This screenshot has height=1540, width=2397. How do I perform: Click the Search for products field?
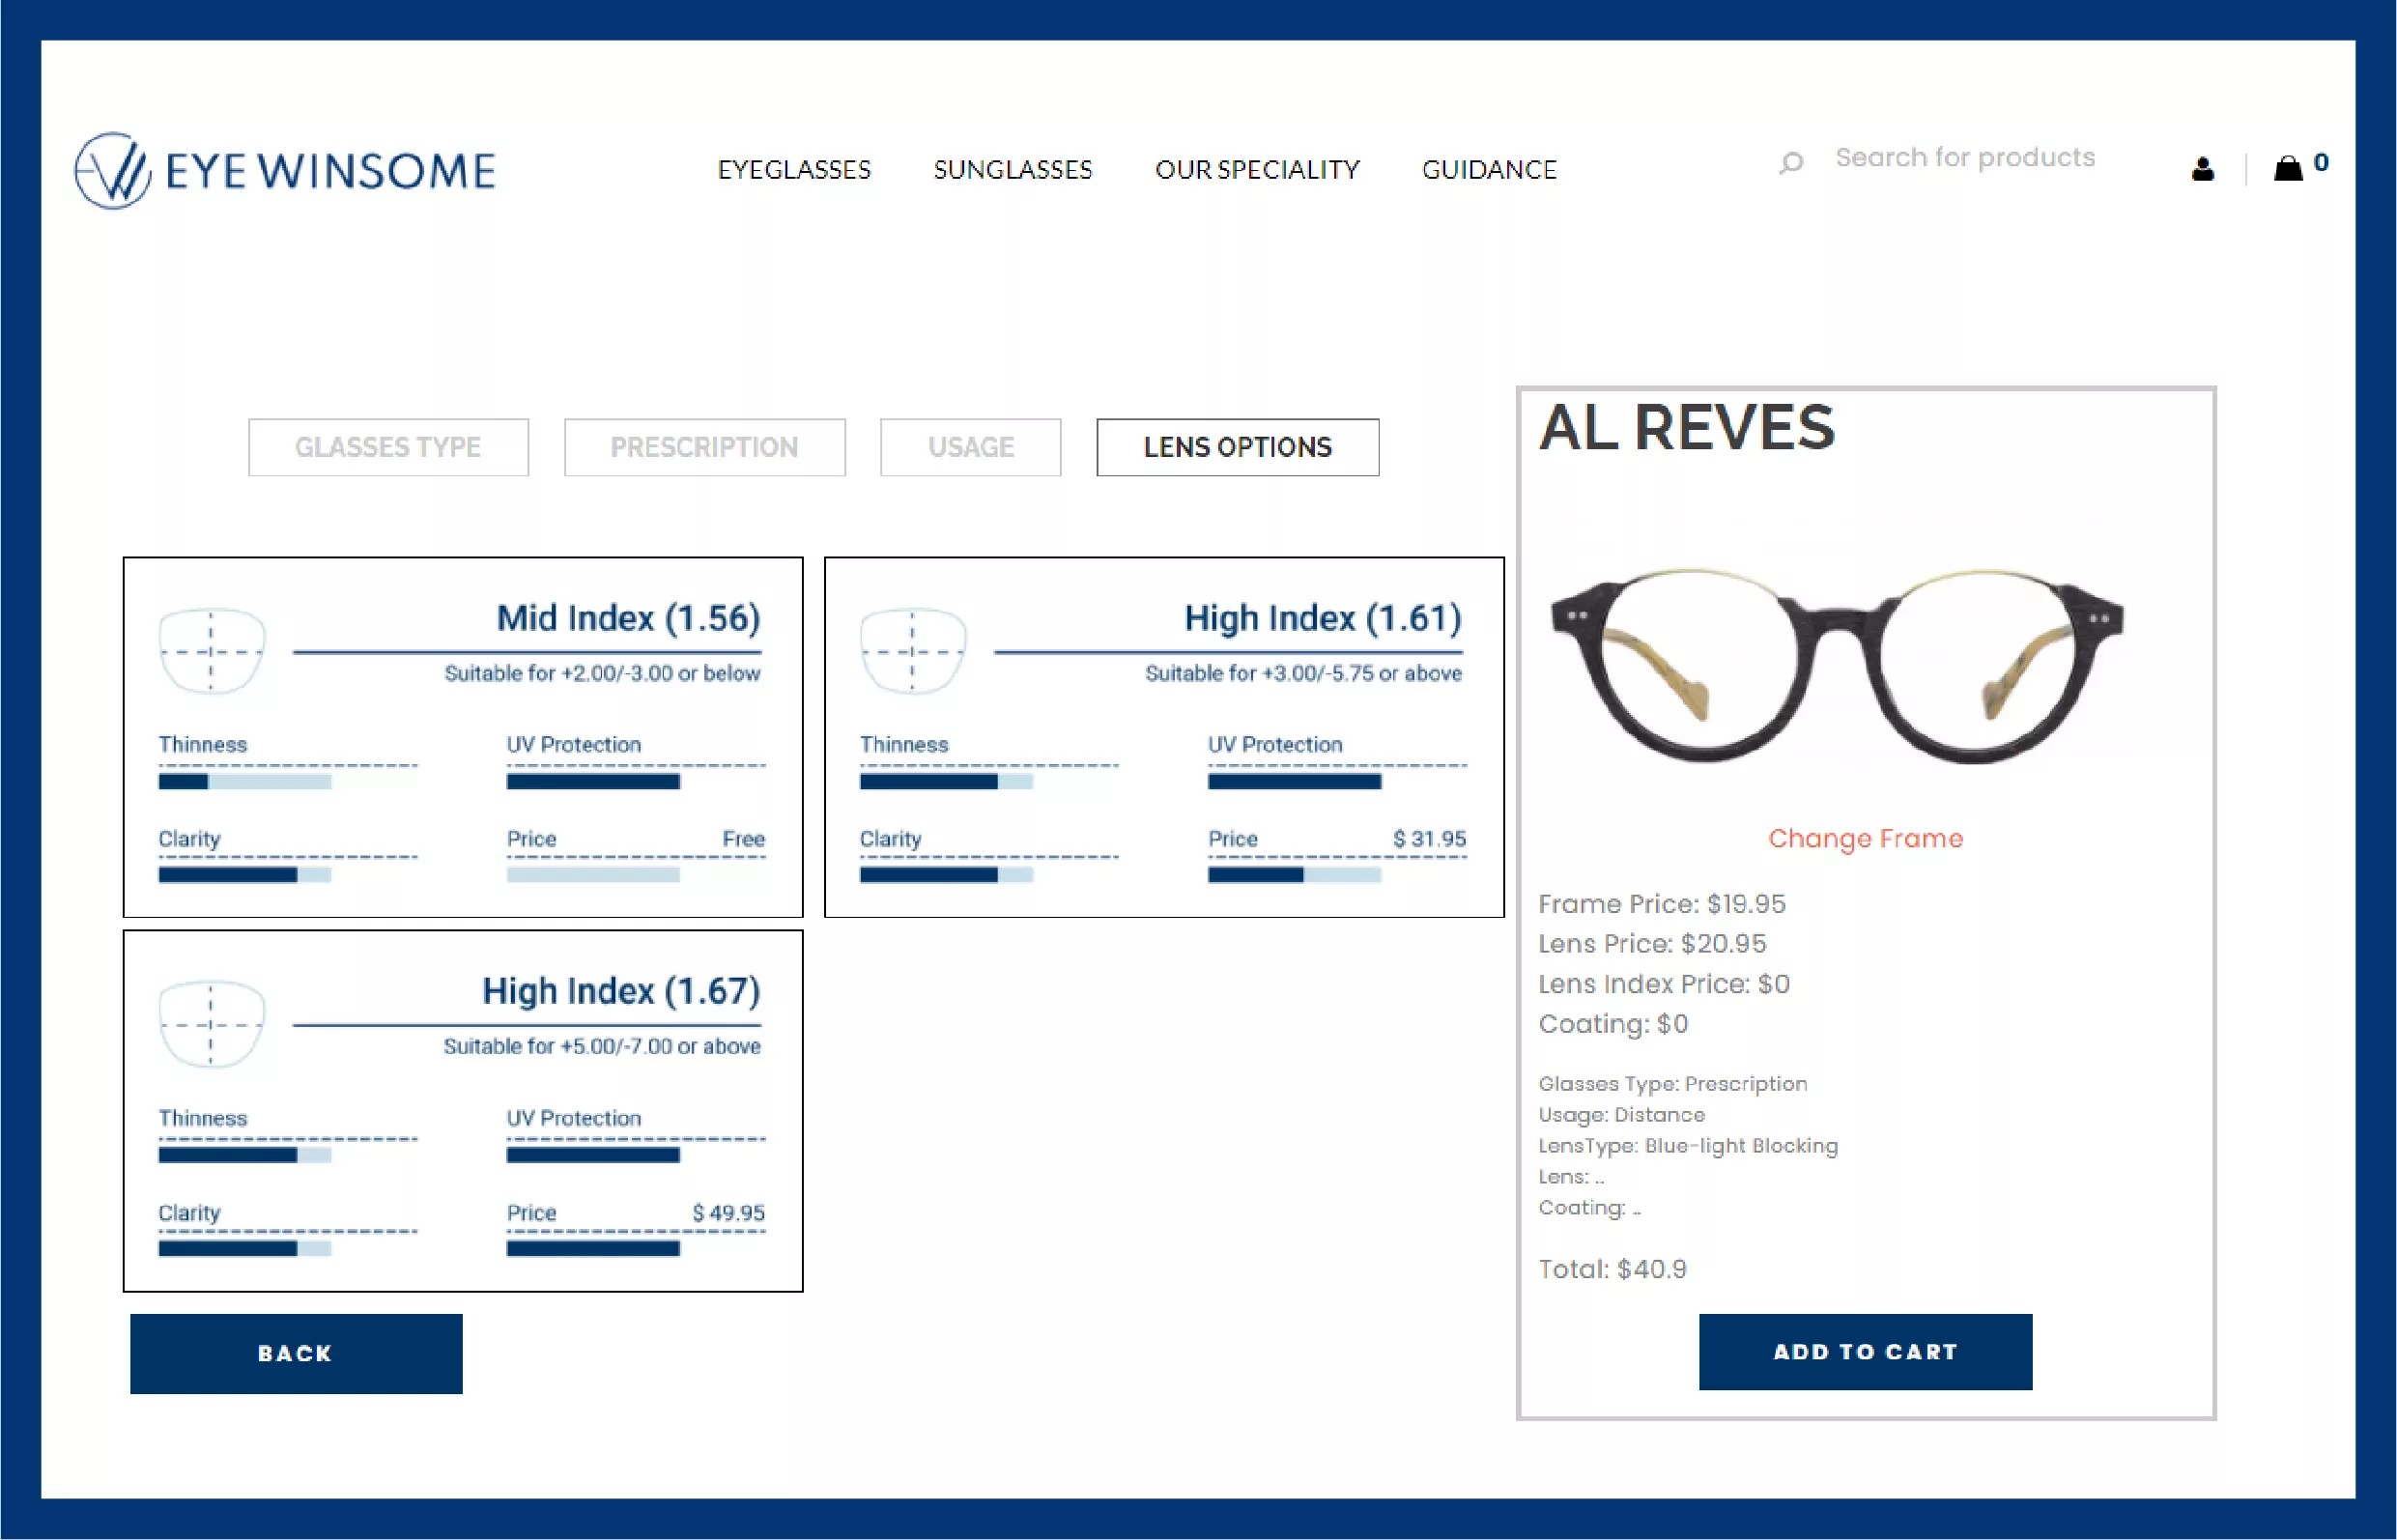(x=1964, y=158)
